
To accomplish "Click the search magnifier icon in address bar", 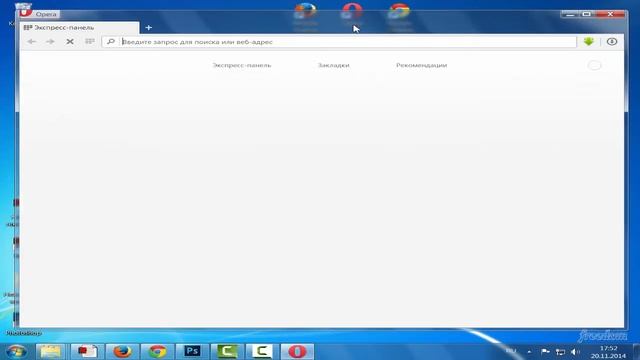I will [111, 42].
